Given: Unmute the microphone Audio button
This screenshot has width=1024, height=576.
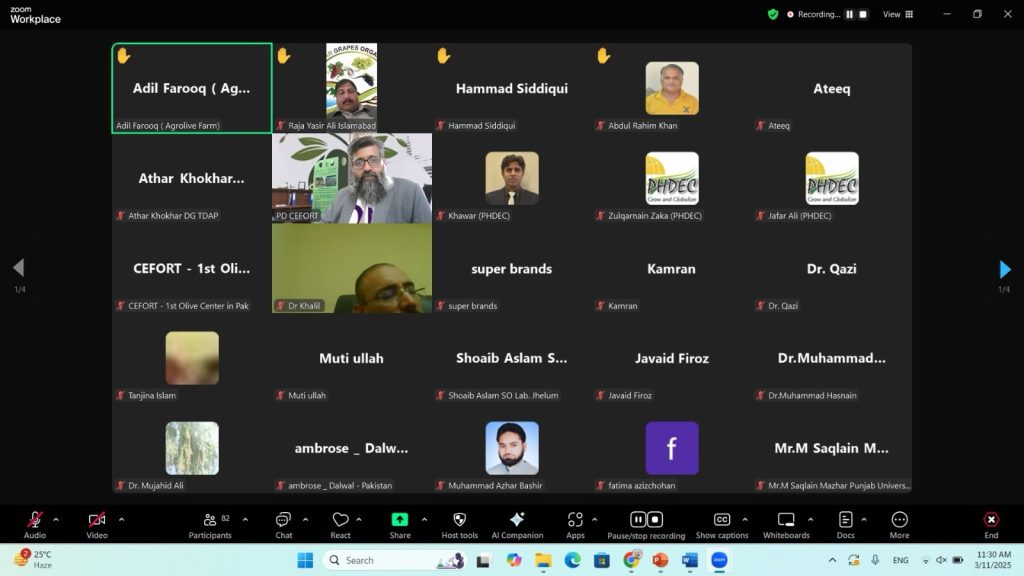Looking at the screenshot, I should 35,524.
